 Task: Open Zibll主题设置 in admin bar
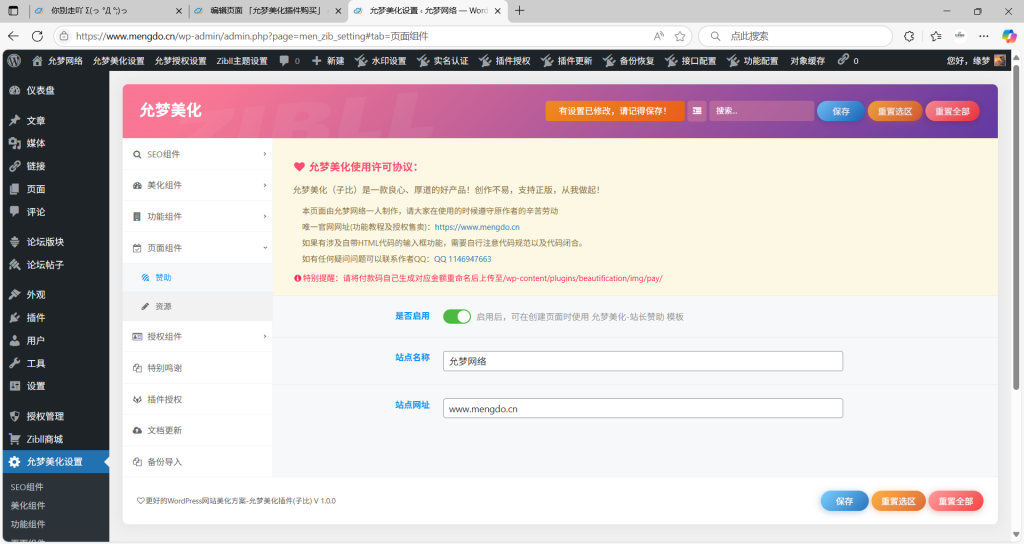click(242, 61)
